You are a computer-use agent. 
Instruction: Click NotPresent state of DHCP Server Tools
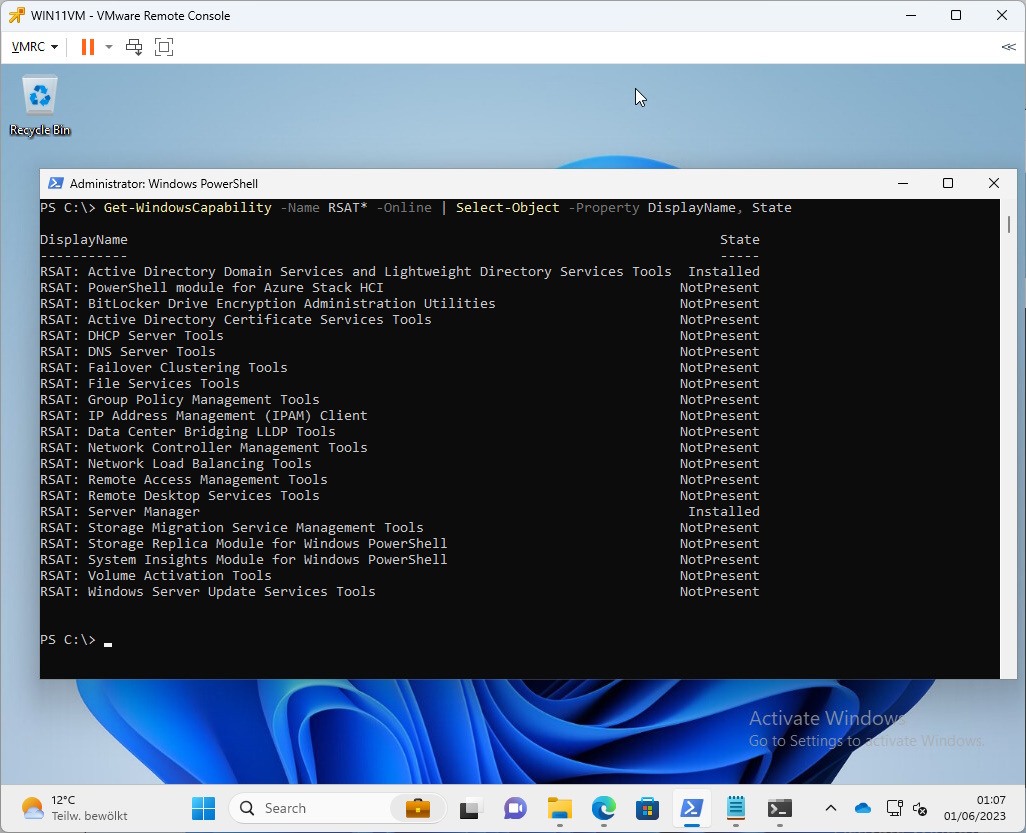[x=719, y=336]
